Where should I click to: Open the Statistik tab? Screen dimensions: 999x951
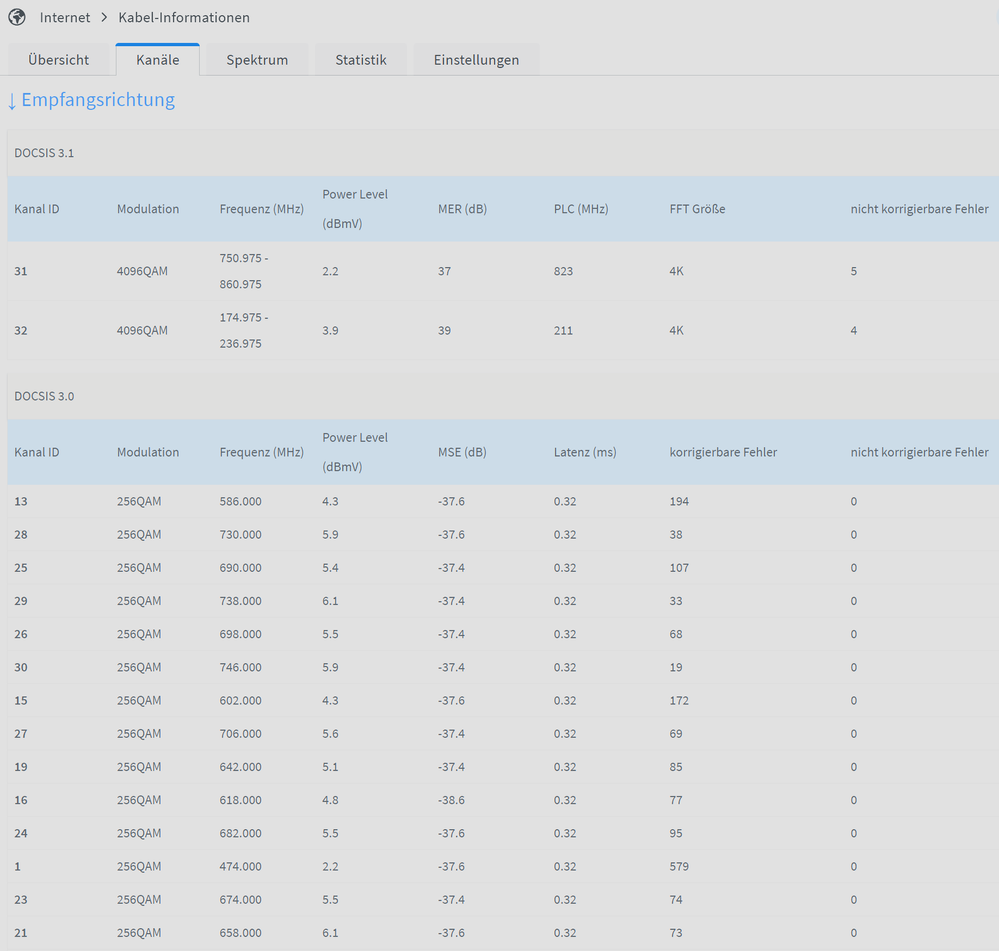[360, 60]
